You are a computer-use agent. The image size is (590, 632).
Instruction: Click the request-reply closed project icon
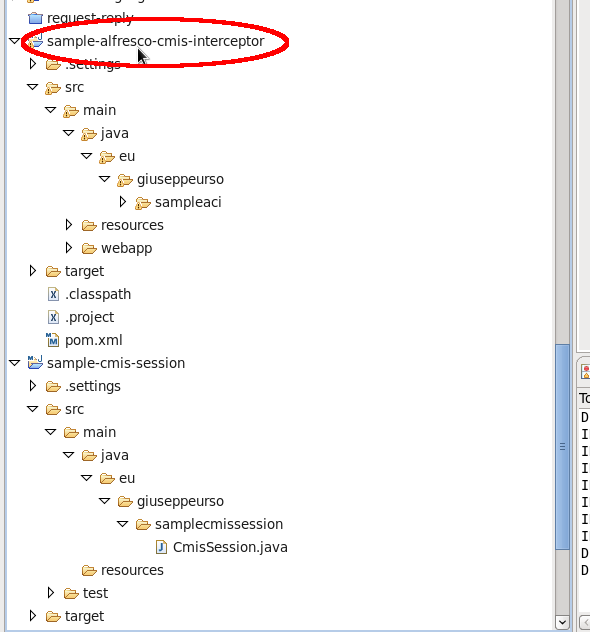35,18
